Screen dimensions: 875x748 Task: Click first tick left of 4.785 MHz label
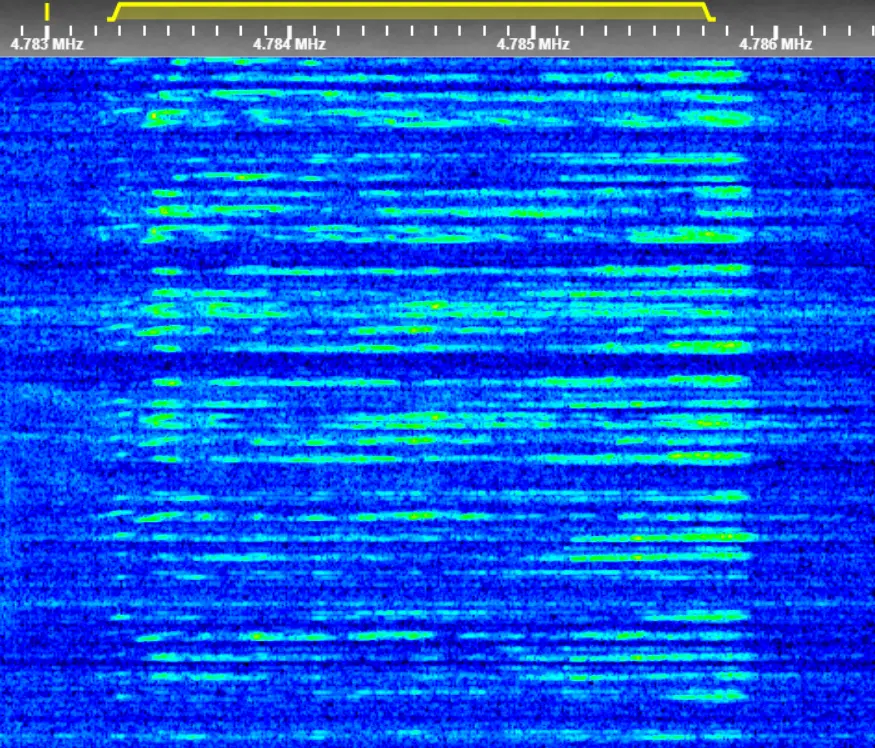[508, 30]
